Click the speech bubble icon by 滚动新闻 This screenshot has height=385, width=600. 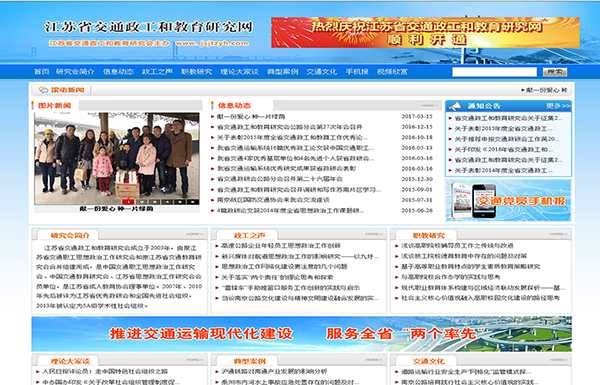coord(43,90)
